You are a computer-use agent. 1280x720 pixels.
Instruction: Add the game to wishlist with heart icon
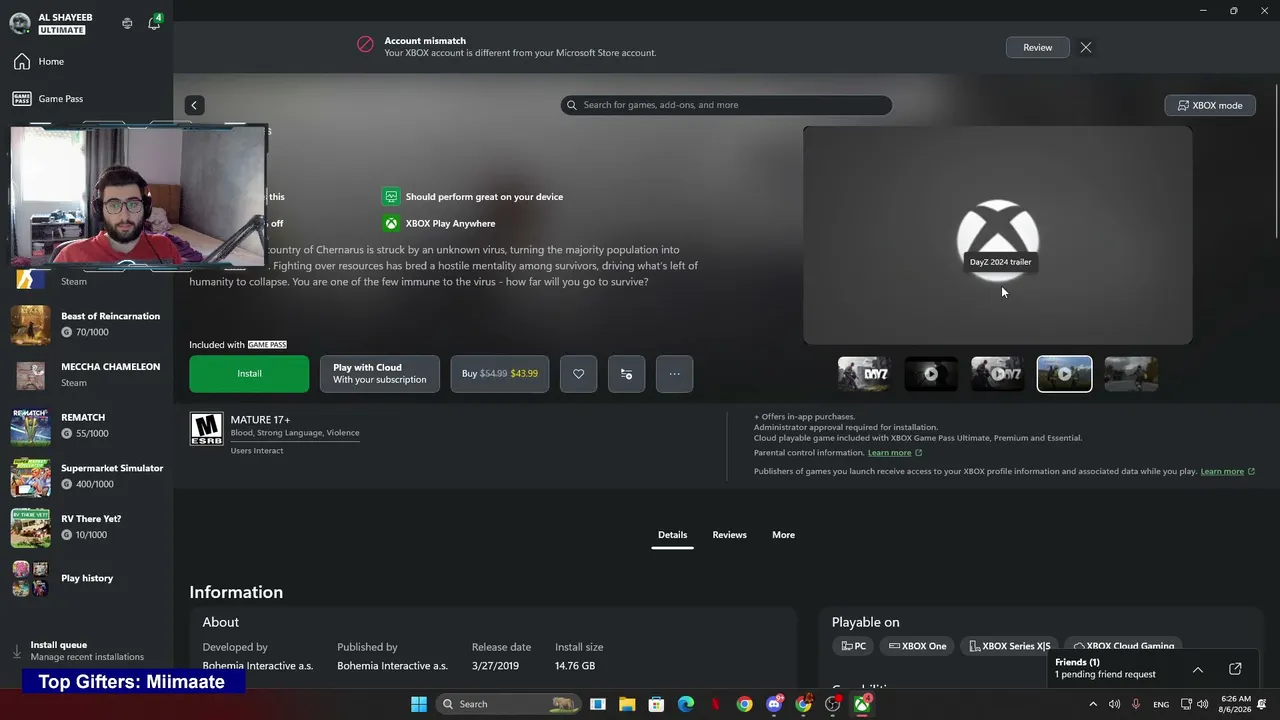click(x=578, y=374)
